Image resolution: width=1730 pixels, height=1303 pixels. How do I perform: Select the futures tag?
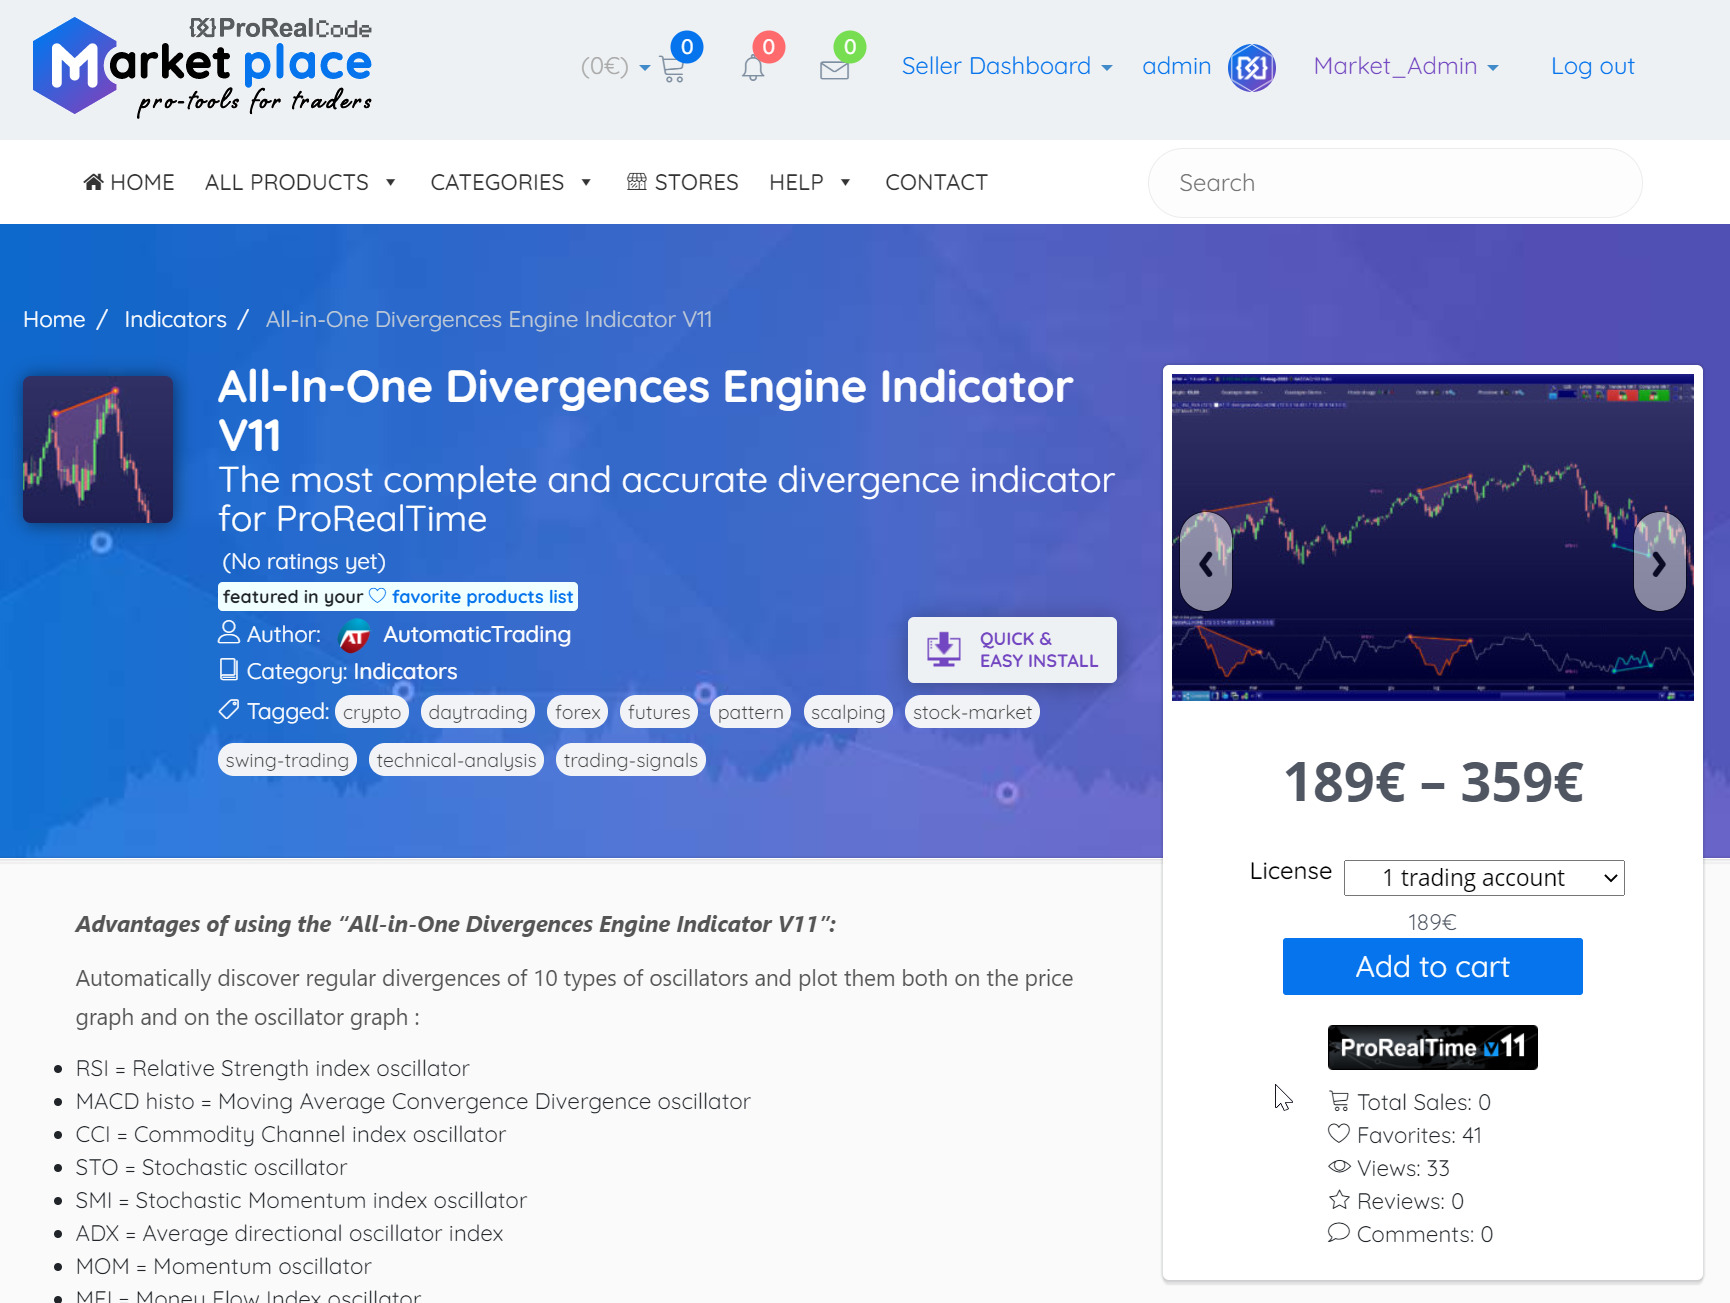coord(659,712)
